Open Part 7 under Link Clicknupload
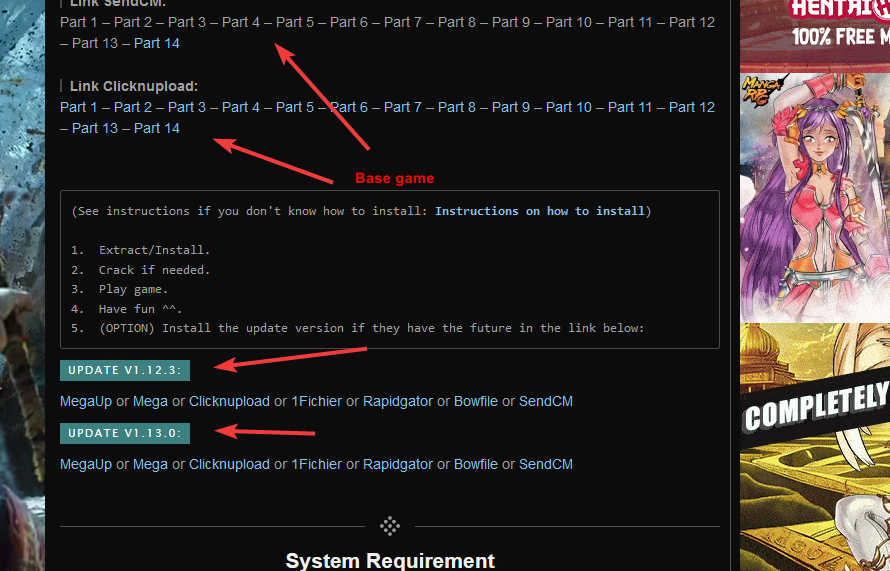This screenshot has width=890, height=571. tap(403, 107)
